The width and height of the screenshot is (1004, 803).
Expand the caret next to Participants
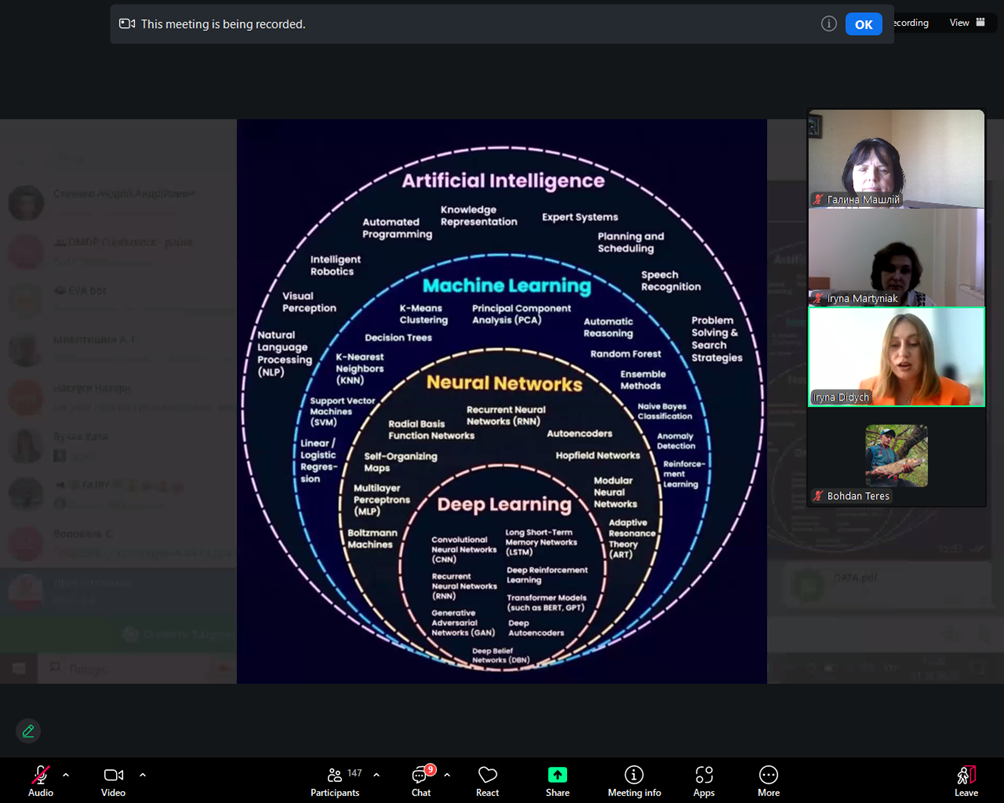tap(376, 775)
